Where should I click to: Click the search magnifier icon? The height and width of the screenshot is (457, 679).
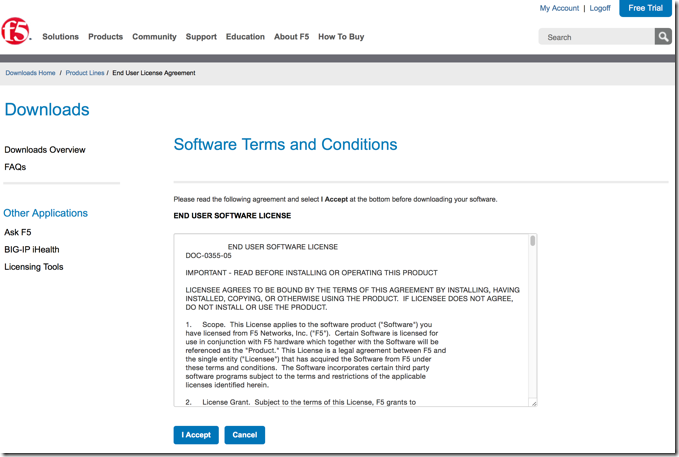pos(663,37)
